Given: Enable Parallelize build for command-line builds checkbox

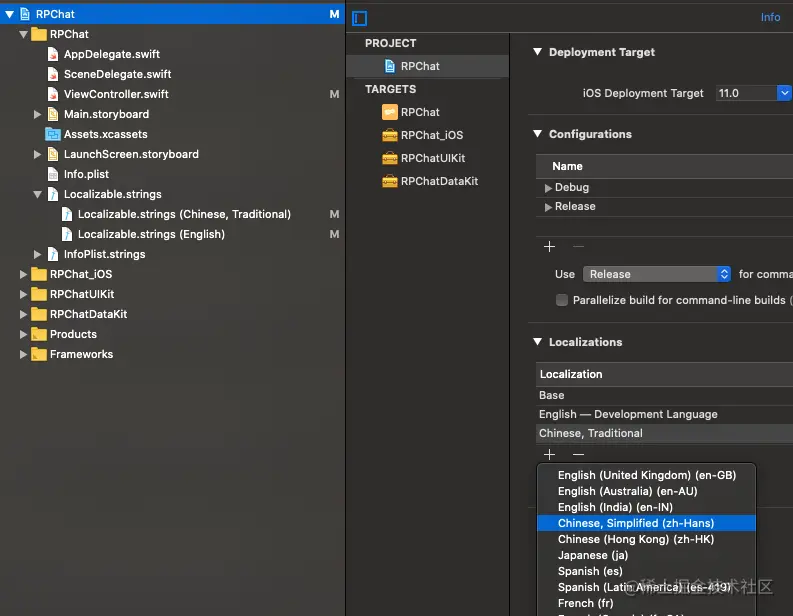Looking at the screenshot, I should pyautogui.click(x=561, y=300).
